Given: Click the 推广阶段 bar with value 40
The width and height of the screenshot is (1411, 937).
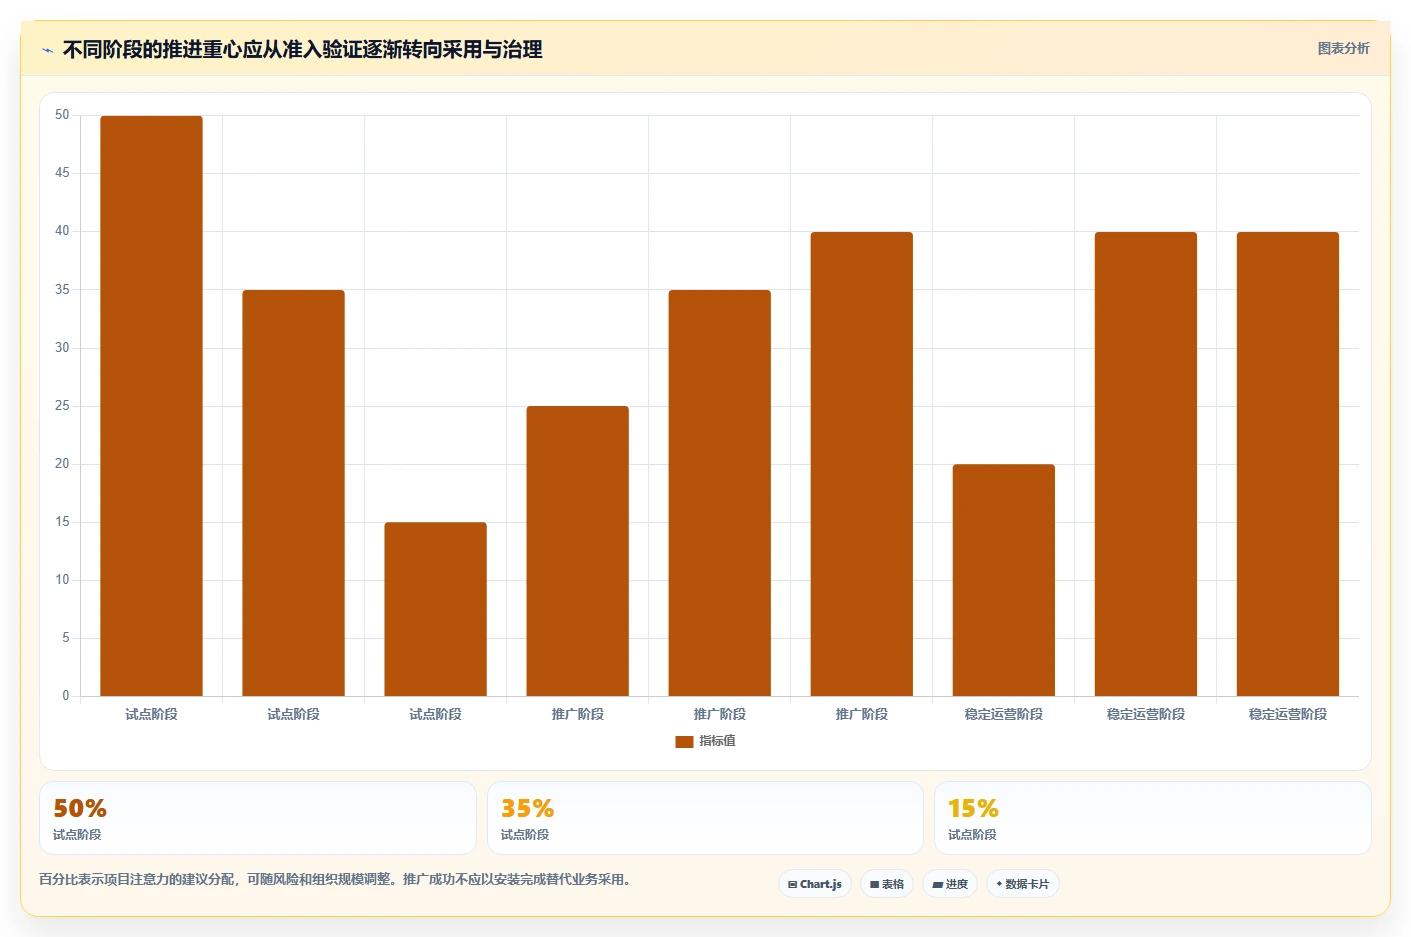Looking at the screenshot, I should pos(861,464).
